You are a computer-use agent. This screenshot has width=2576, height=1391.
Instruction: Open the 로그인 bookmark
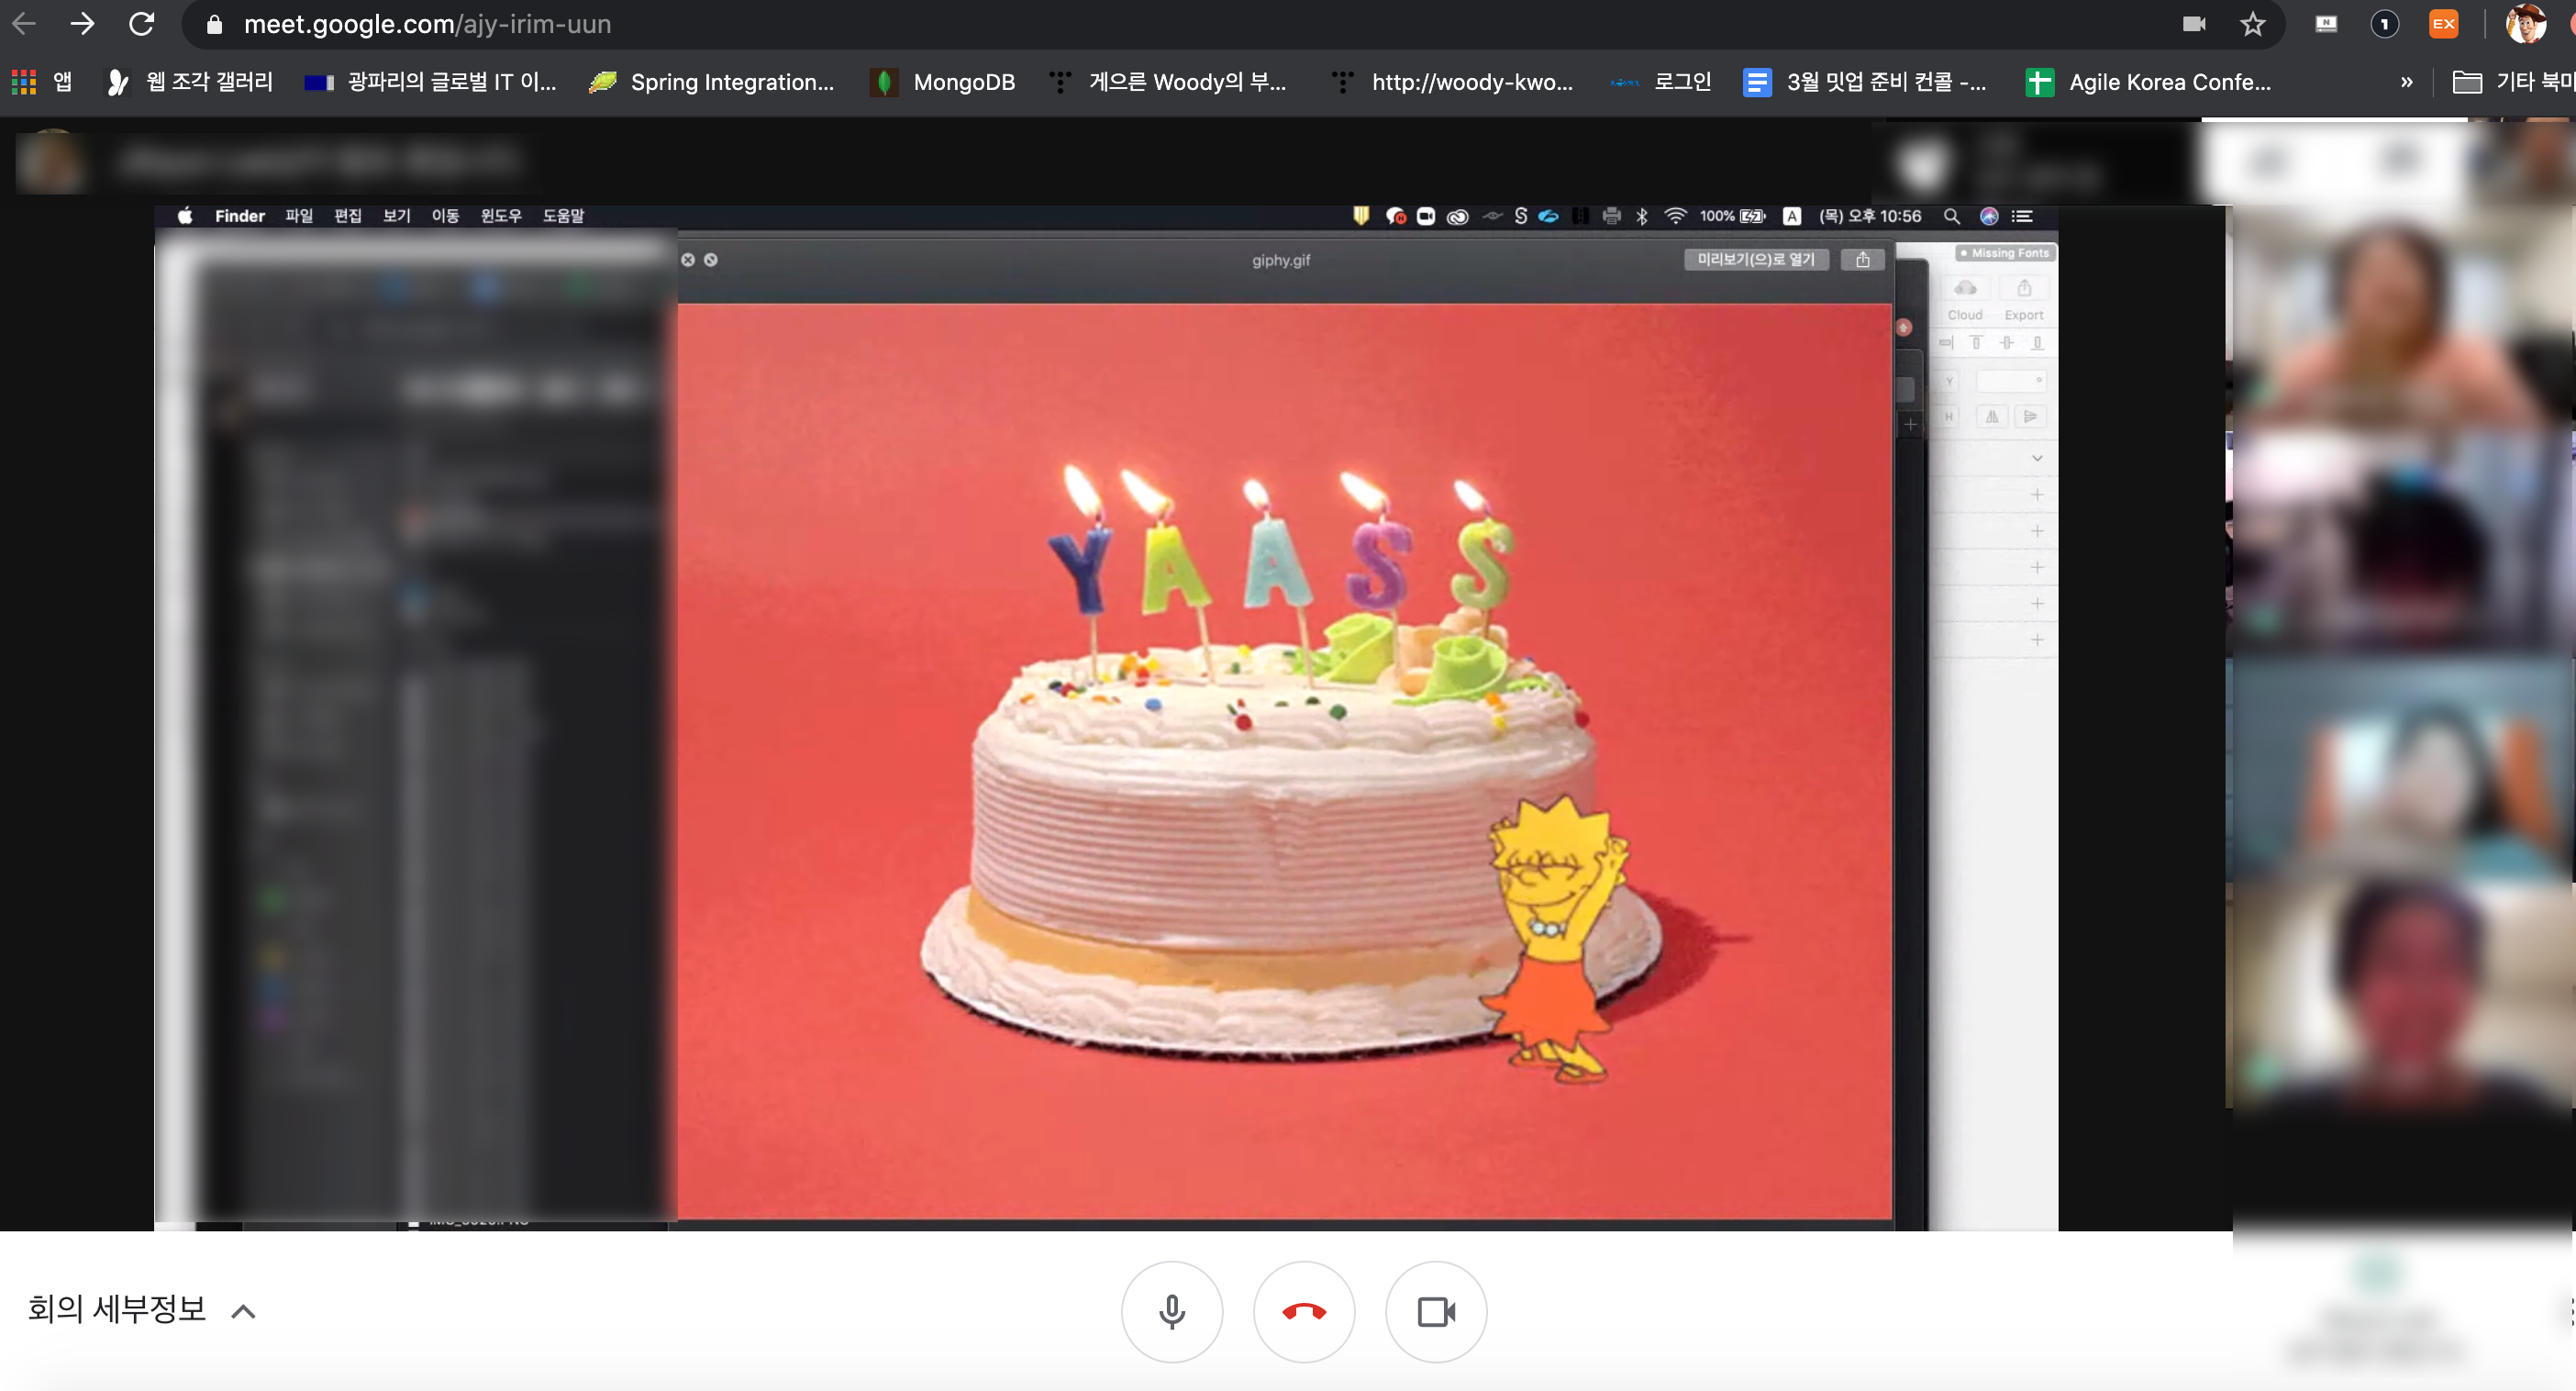(x=1661, y=82)
